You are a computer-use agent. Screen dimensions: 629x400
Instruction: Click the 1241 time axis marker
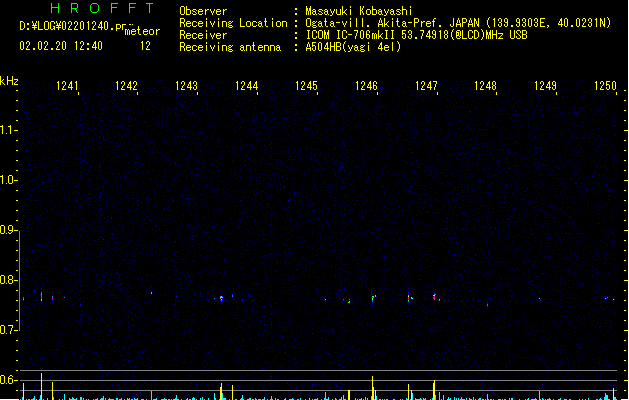pyautogui.click(x=67, y=86)
